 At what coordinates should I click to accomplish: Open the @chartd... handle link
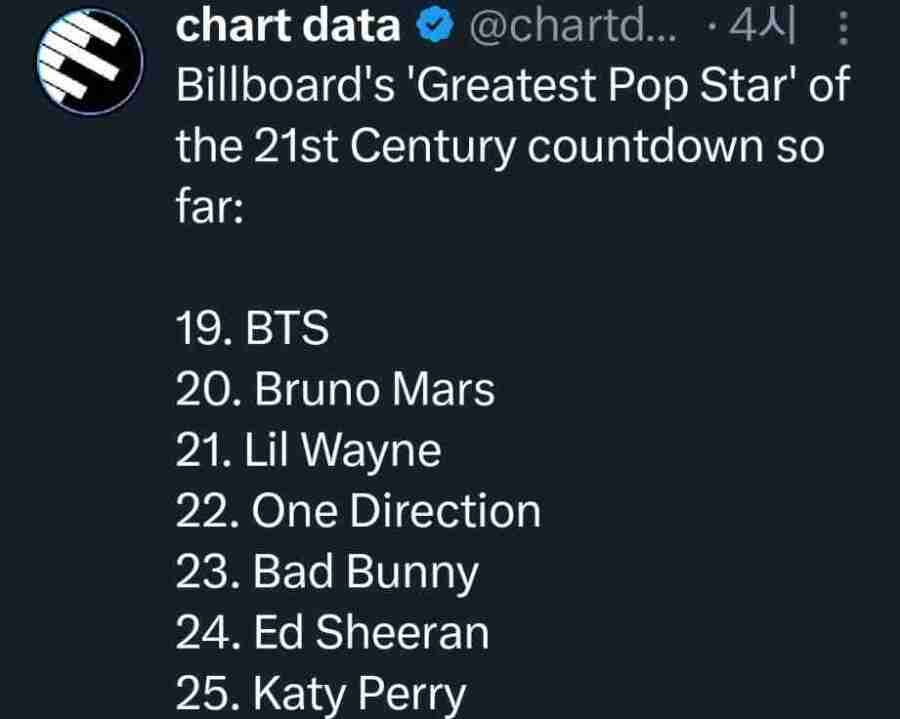pyautogui.click(x=573, y=26)
